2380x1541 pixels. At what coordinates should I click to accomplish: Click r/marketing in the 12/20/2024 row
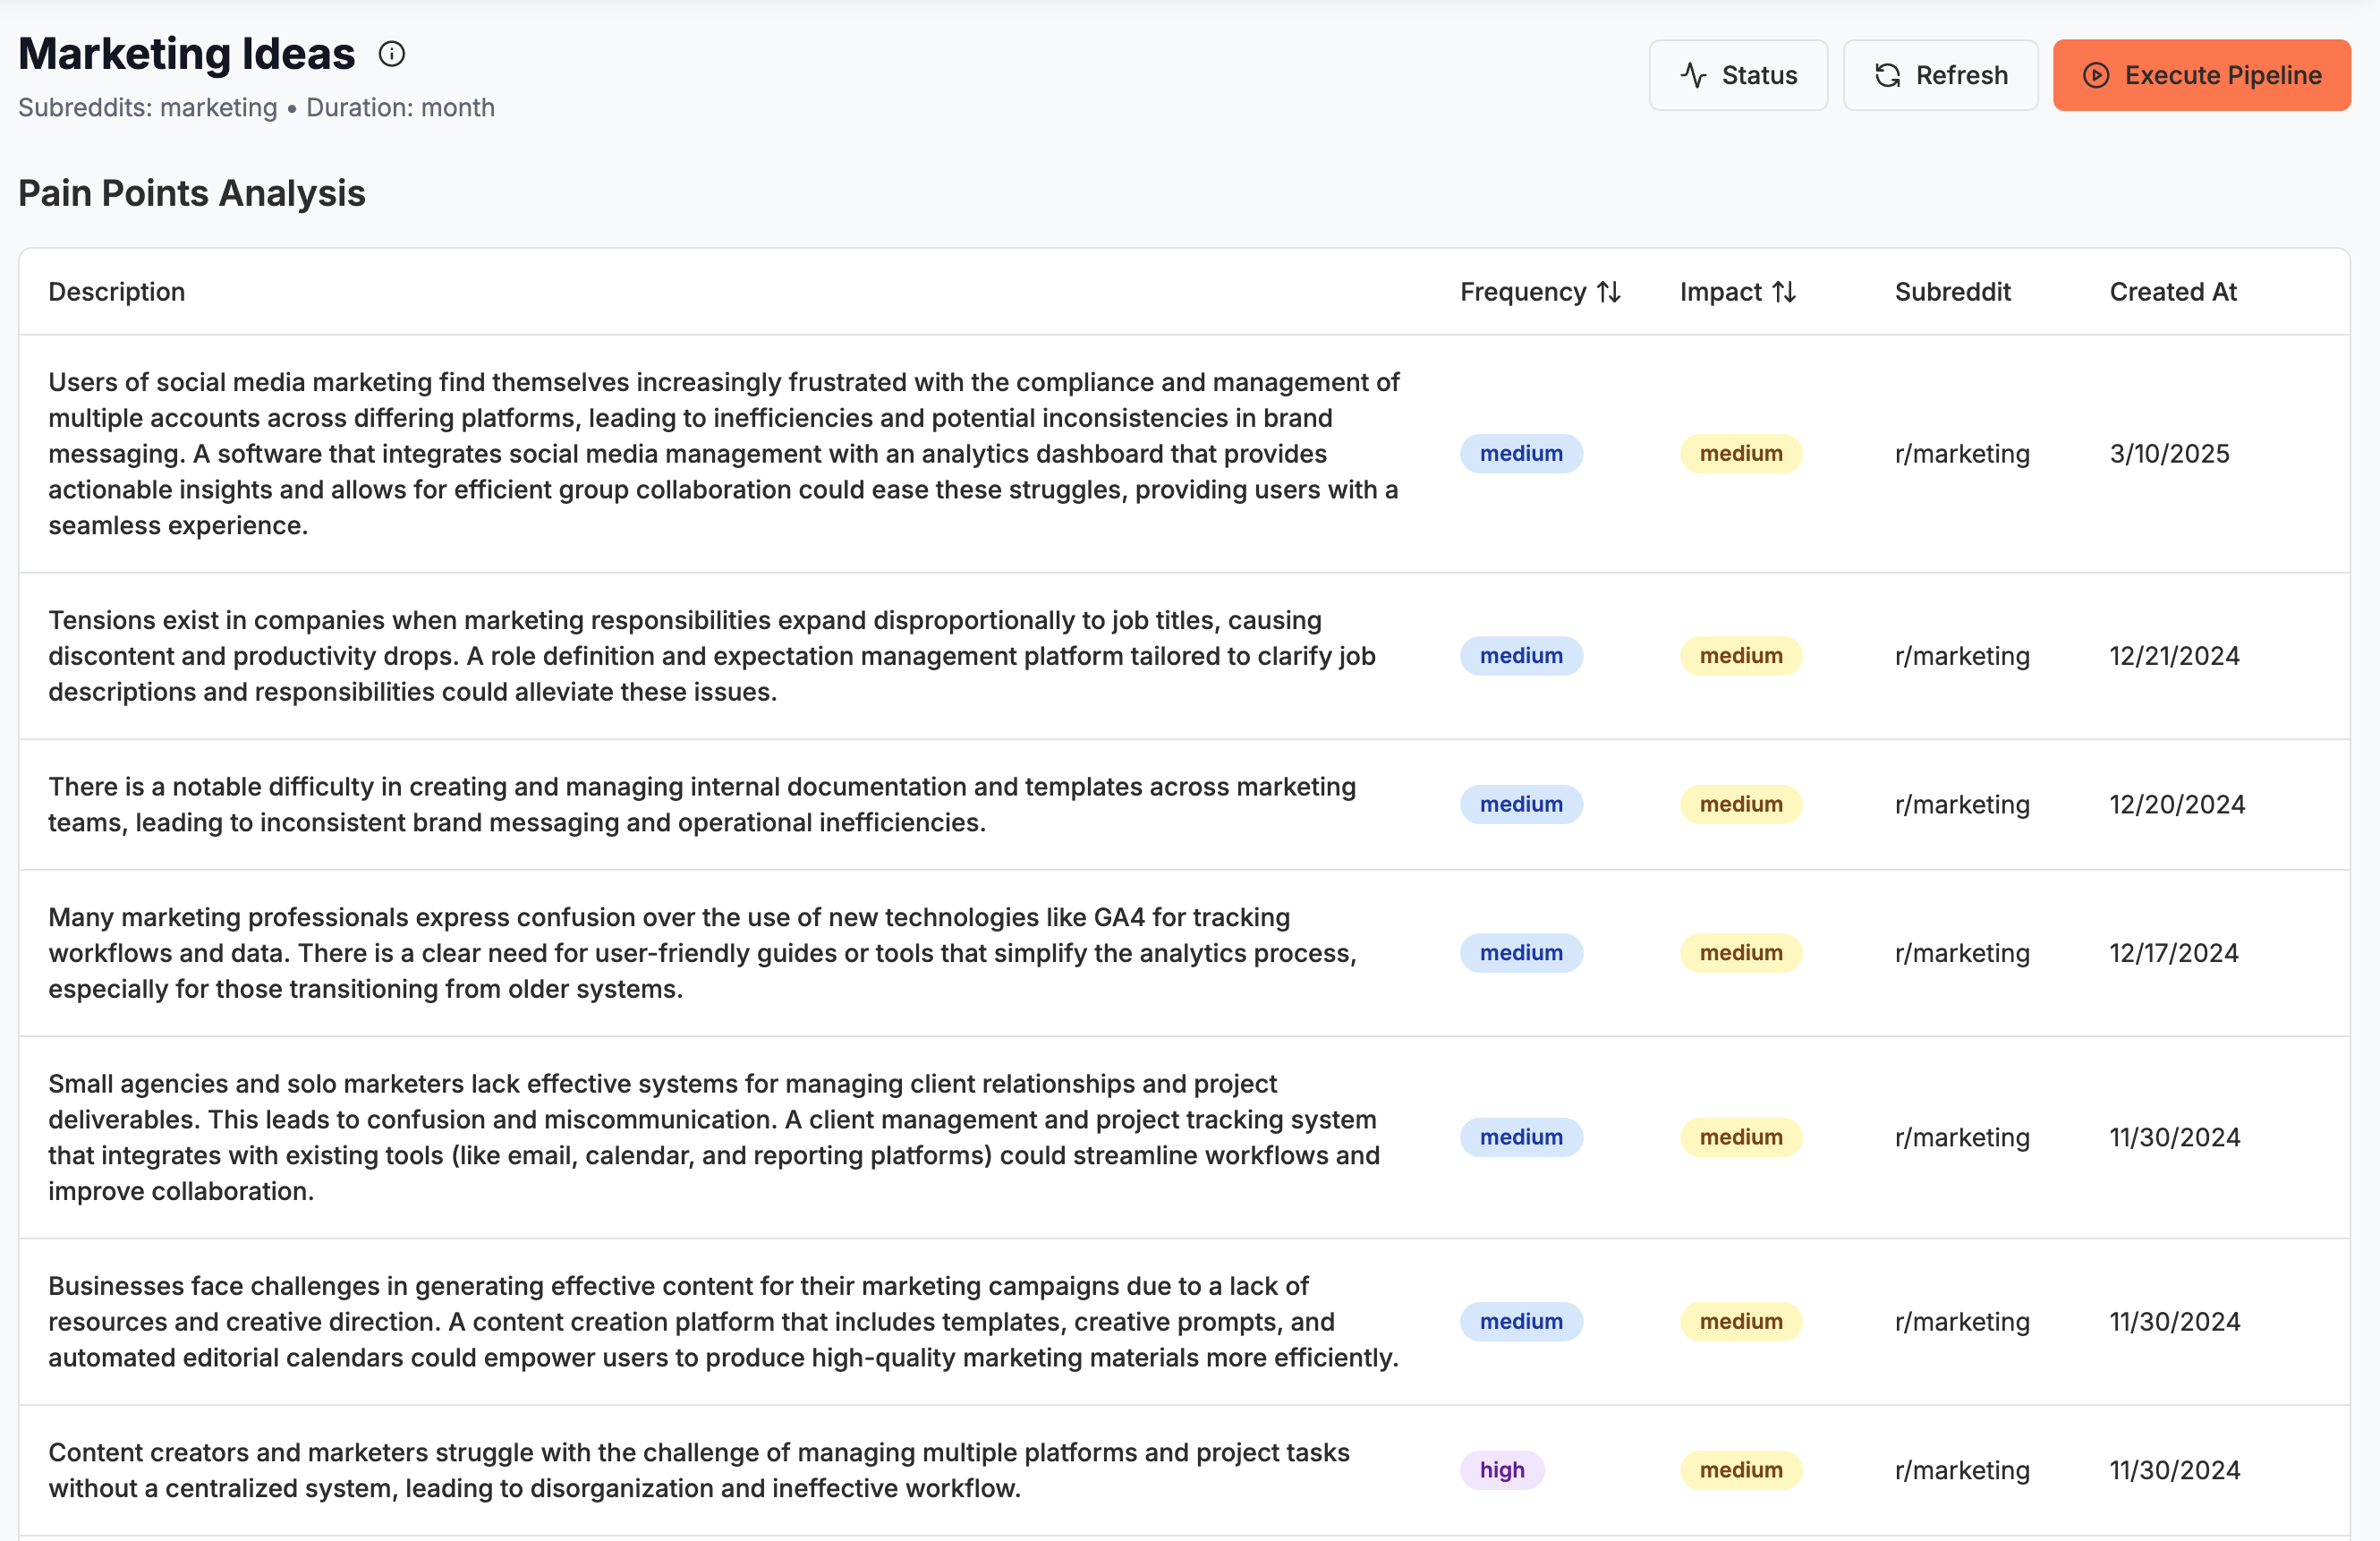(1961, 805)
